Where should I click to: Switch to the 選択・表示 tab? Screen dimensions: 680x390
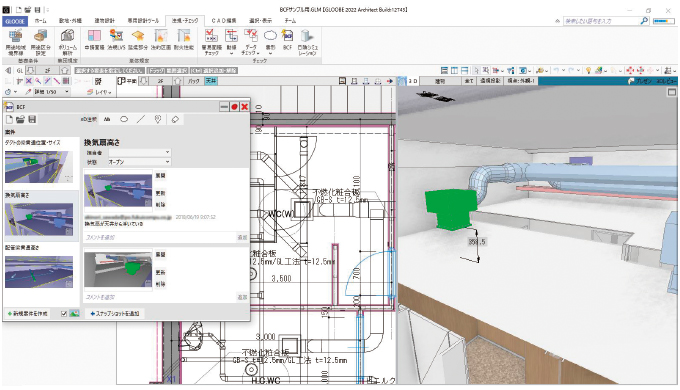tap(260, 21)
